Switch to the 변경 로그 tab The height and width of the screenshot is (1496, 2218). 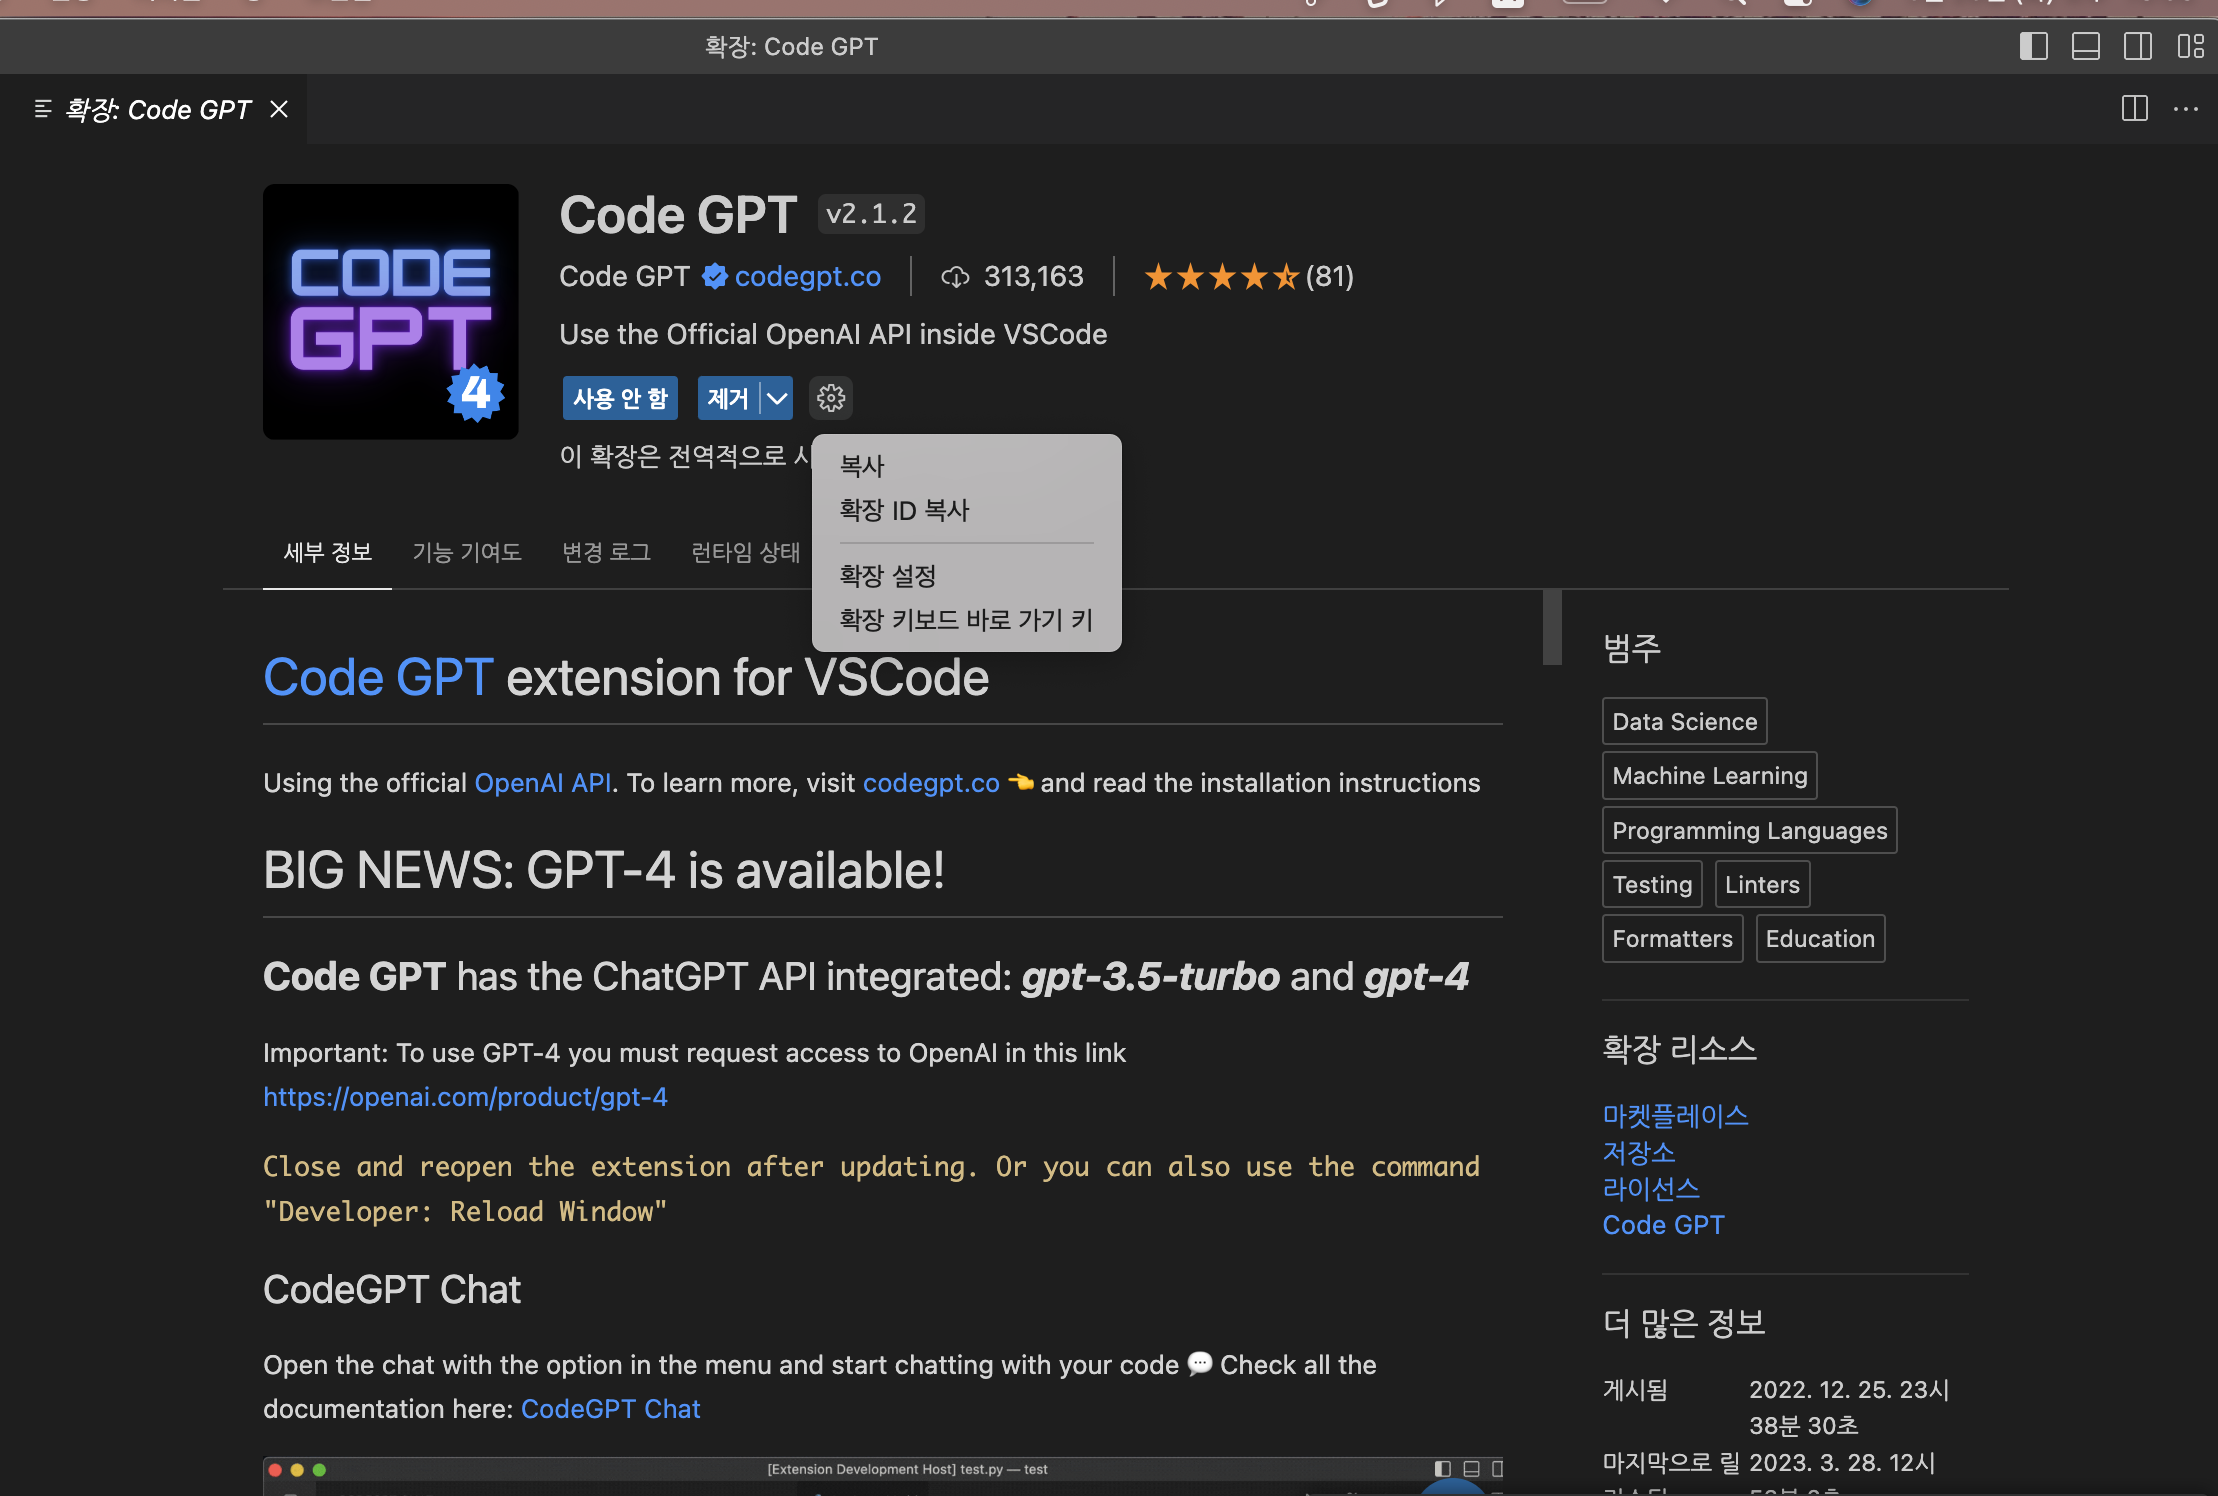(606, 552)
